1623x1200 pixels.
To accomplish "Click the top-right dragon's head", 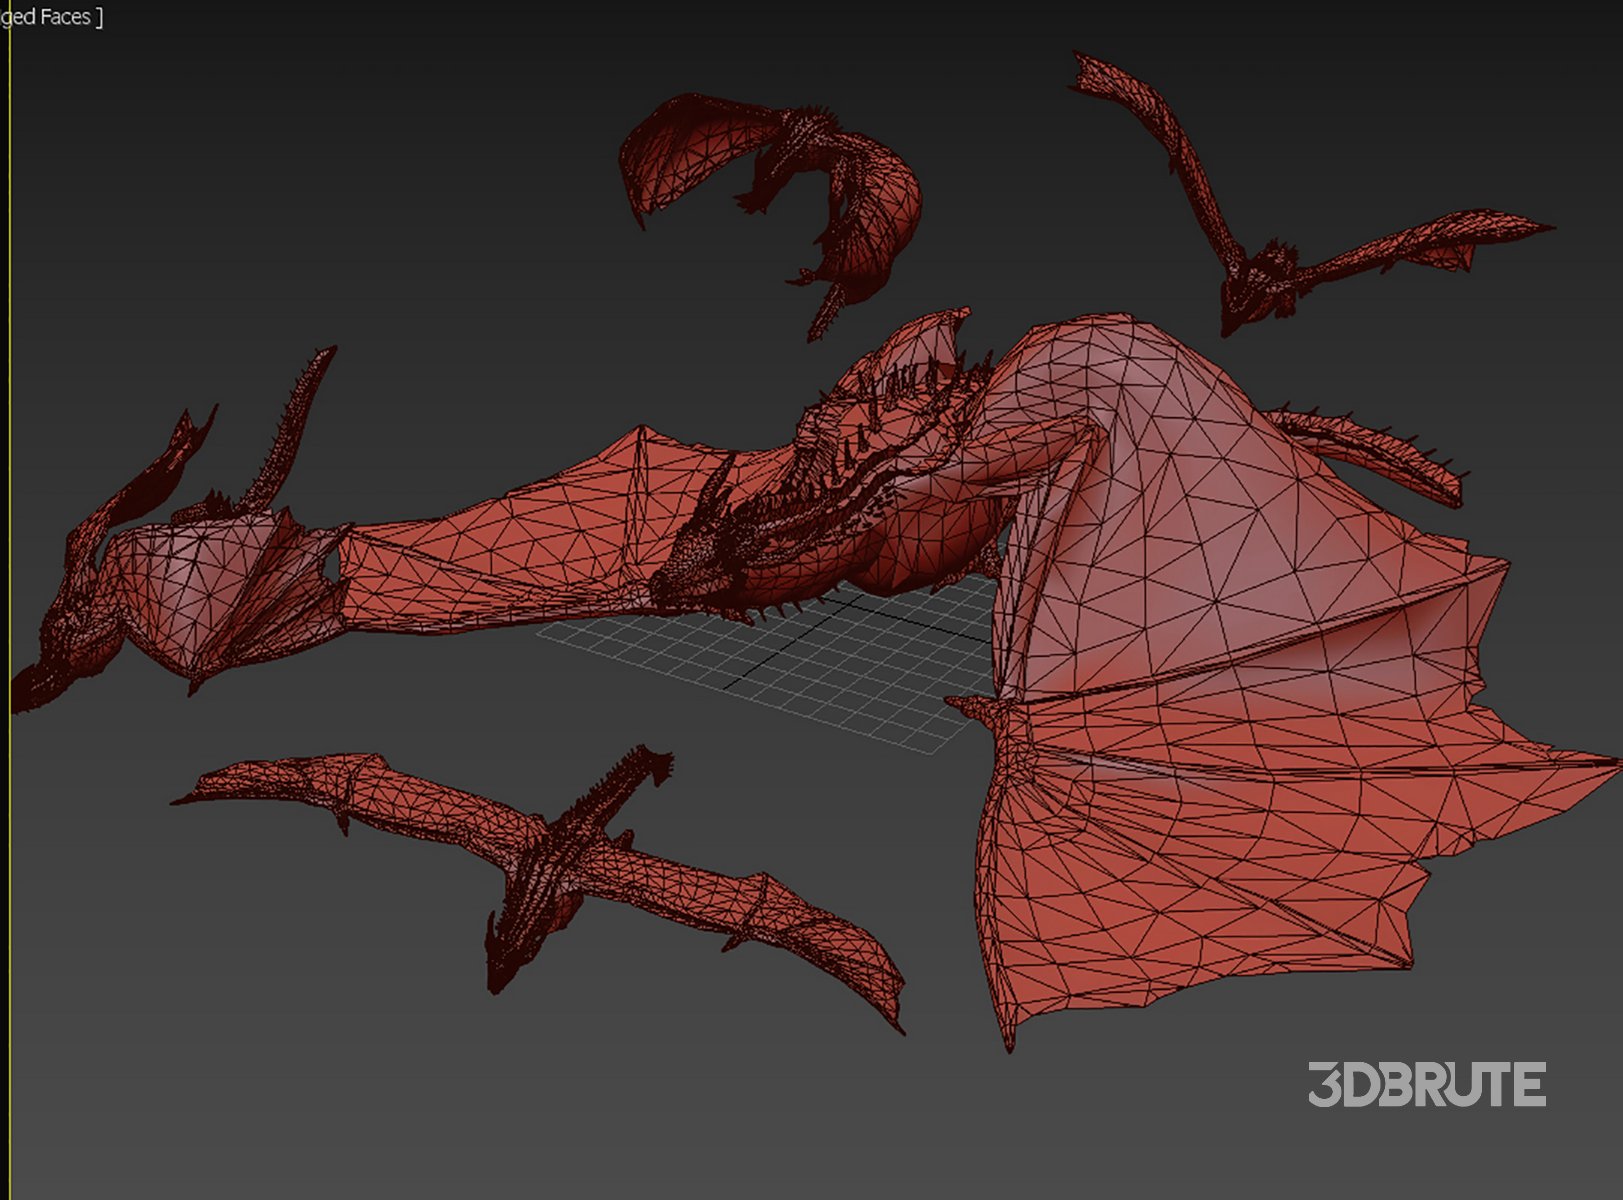I will pyautogui.click(x=1235, y=310).
